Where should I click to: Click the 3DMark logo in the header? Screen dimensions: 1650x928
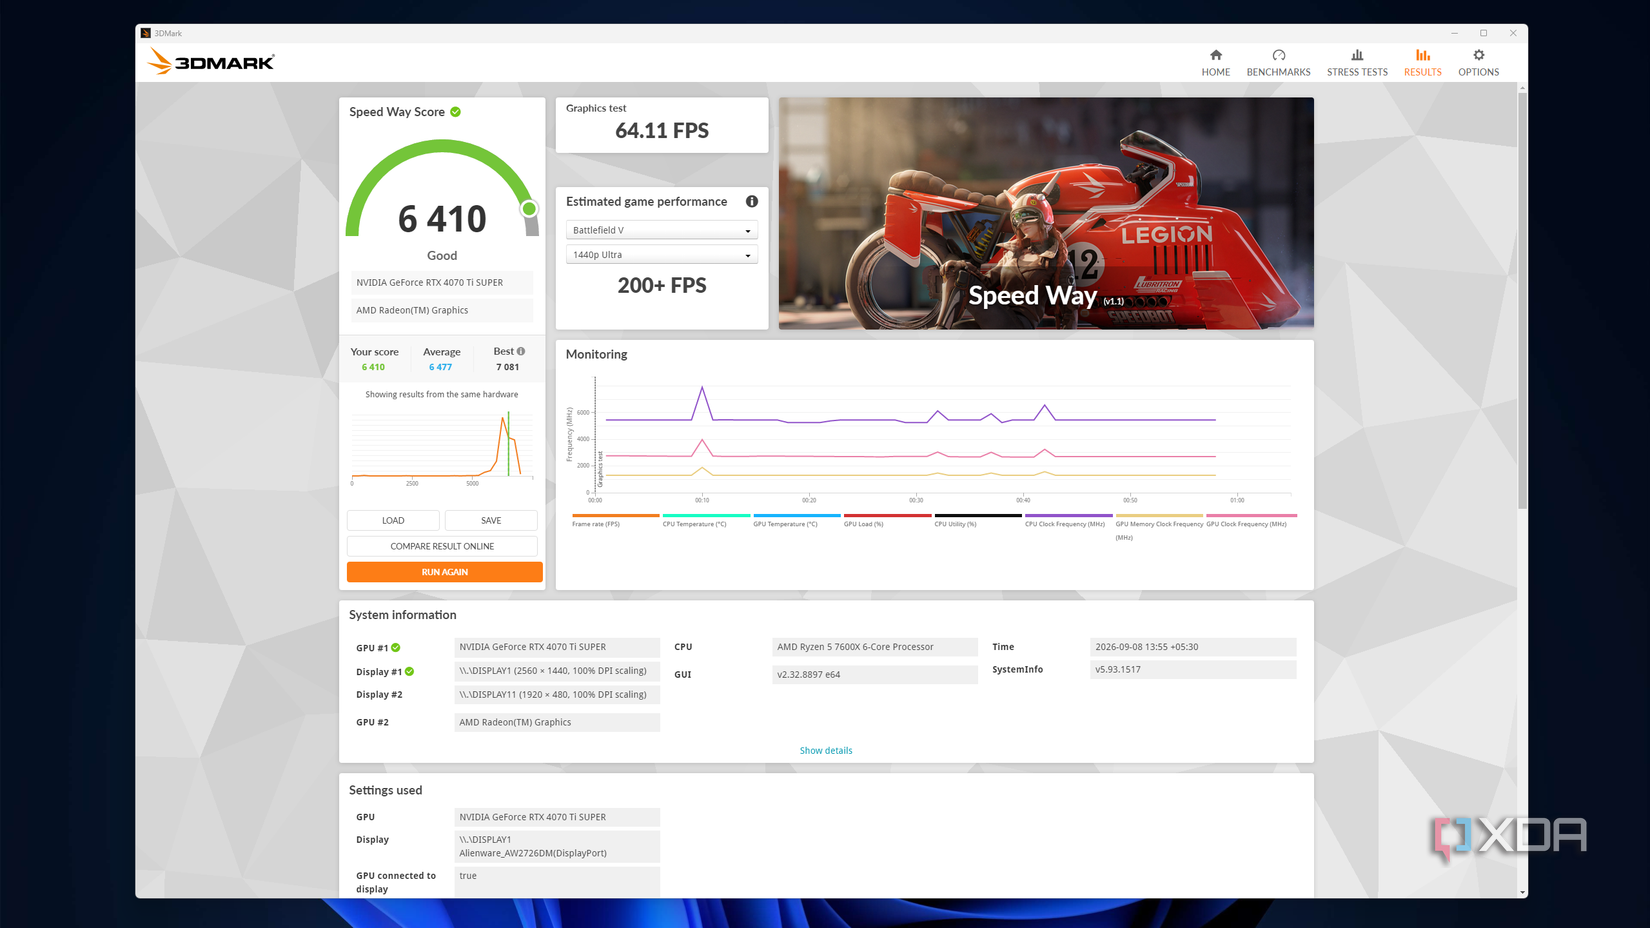[210, 62]
